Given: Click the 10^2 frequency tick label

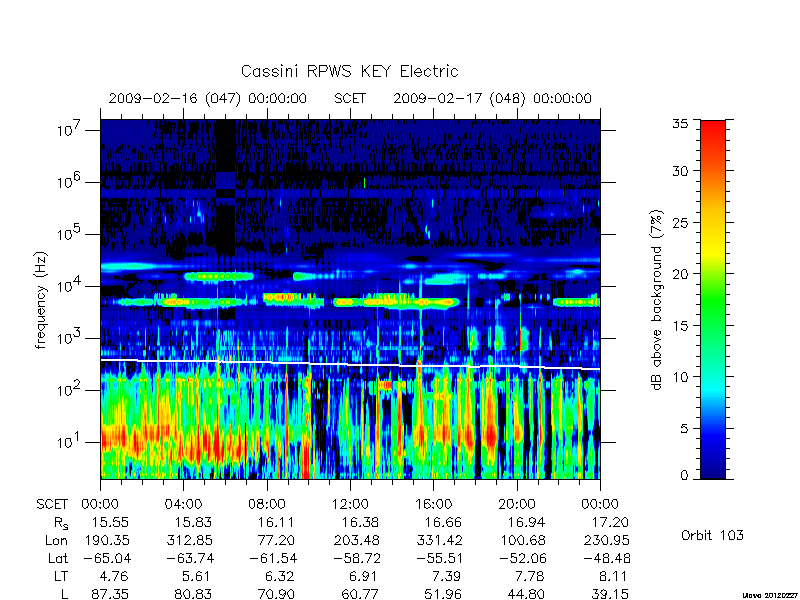Looking at the screenshot, I should coord(68,388).
